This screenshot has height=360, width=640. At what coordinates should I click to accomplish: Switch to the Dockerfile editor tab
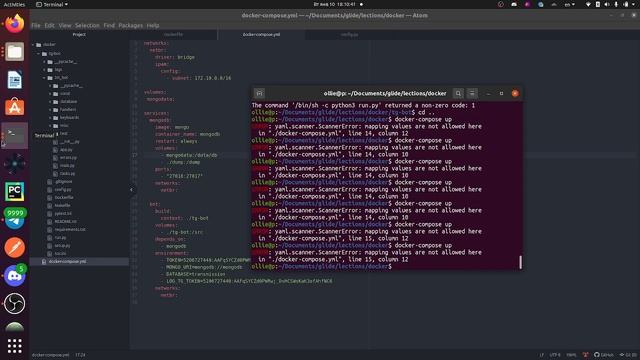(173, 35)
